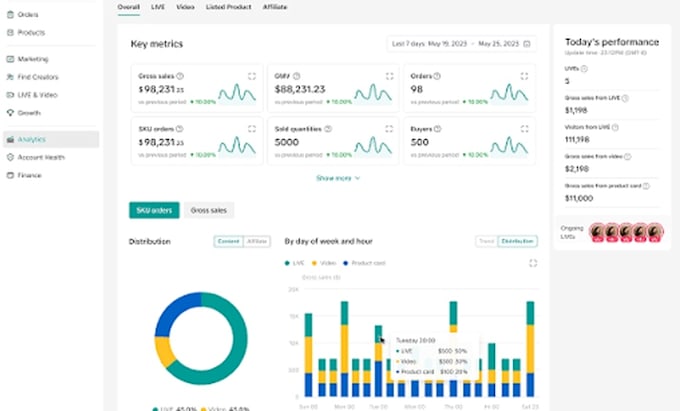Click the info icon beside Buyers
Screen dimensions: 680x411
[438, 129]
